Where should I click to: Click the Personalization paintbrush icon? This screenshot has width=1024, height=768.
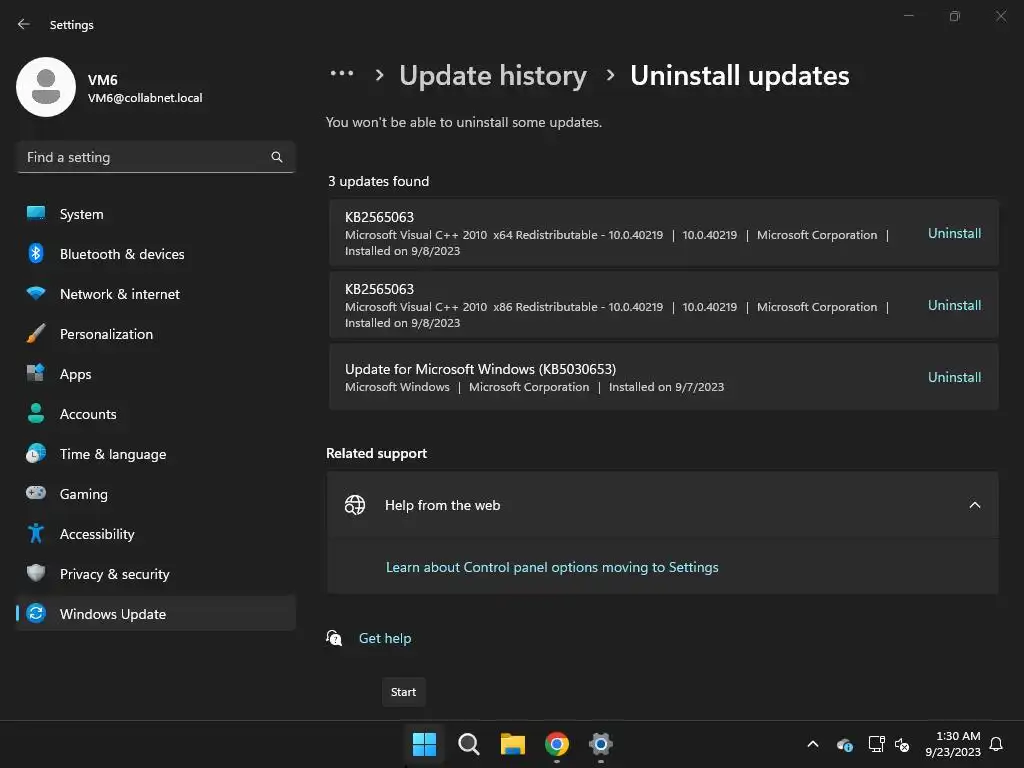(x=36, y=334)
